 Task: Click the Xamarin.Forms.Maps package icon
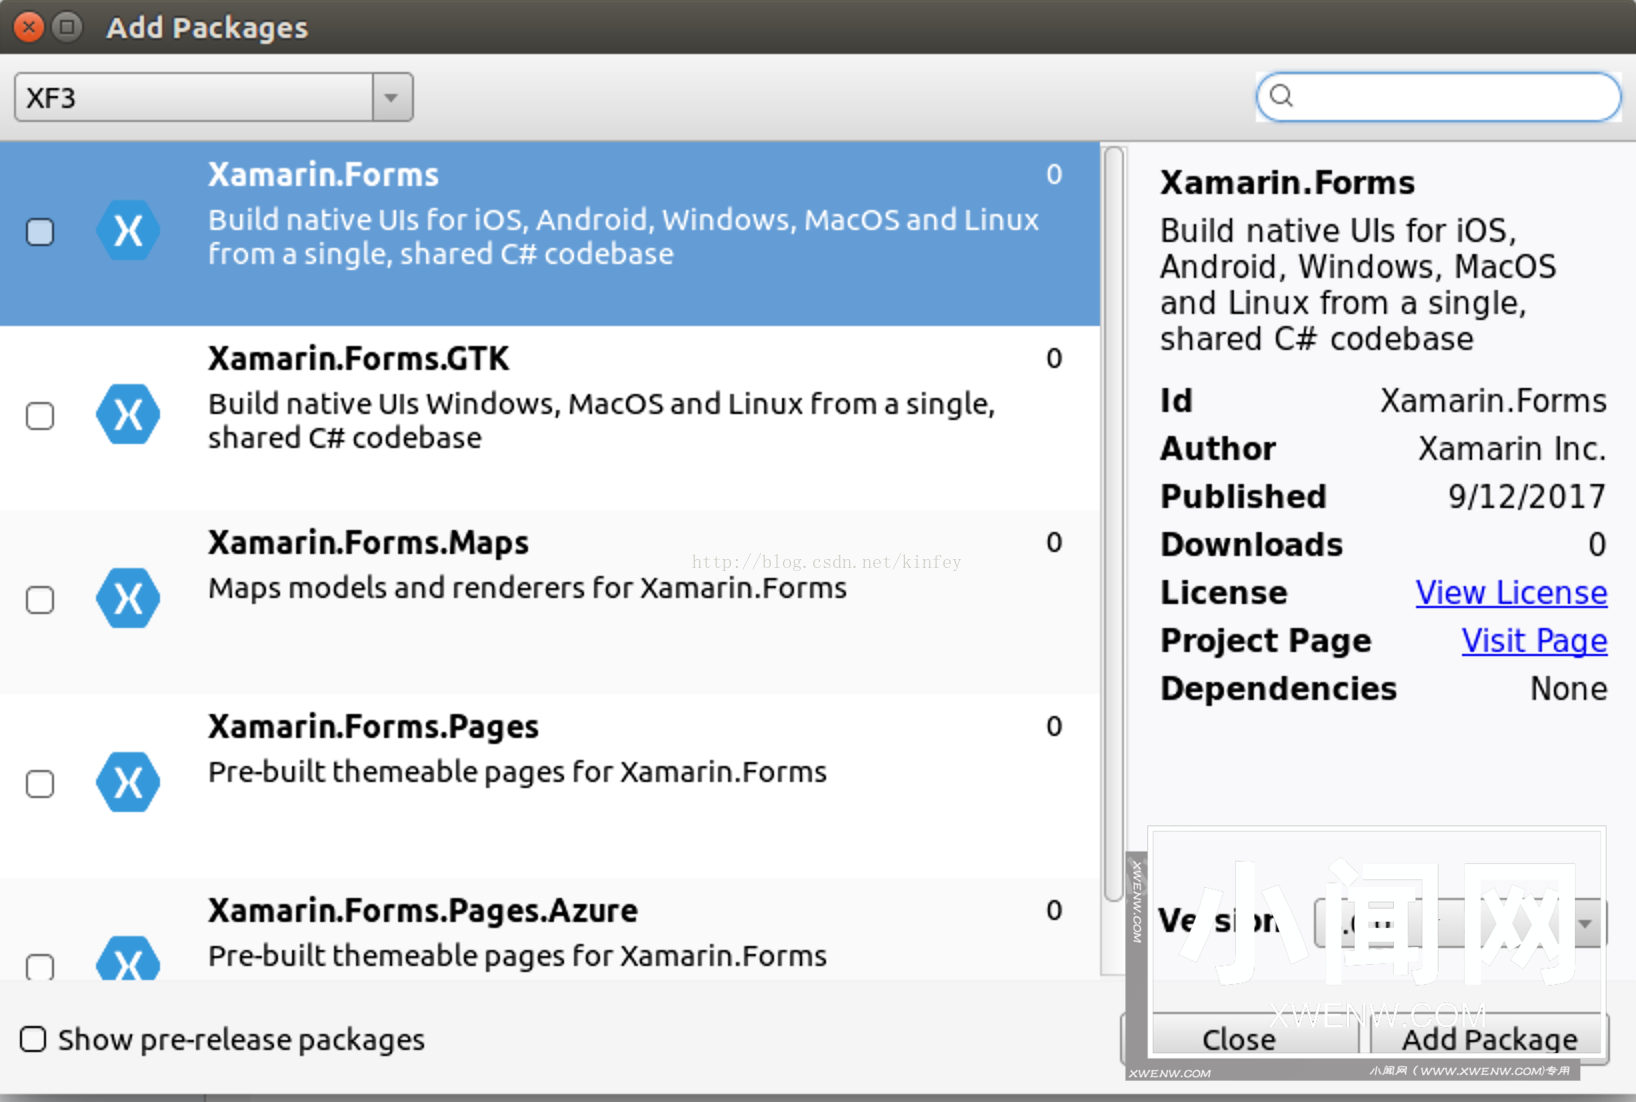128,598
